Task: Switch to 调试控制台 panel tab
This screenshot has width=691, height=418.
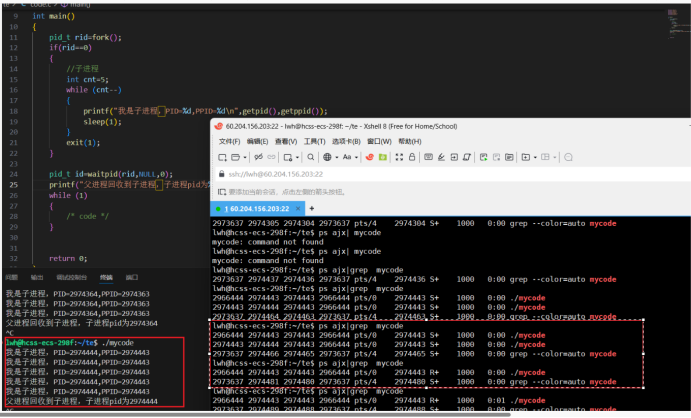Action: [72, 277]
